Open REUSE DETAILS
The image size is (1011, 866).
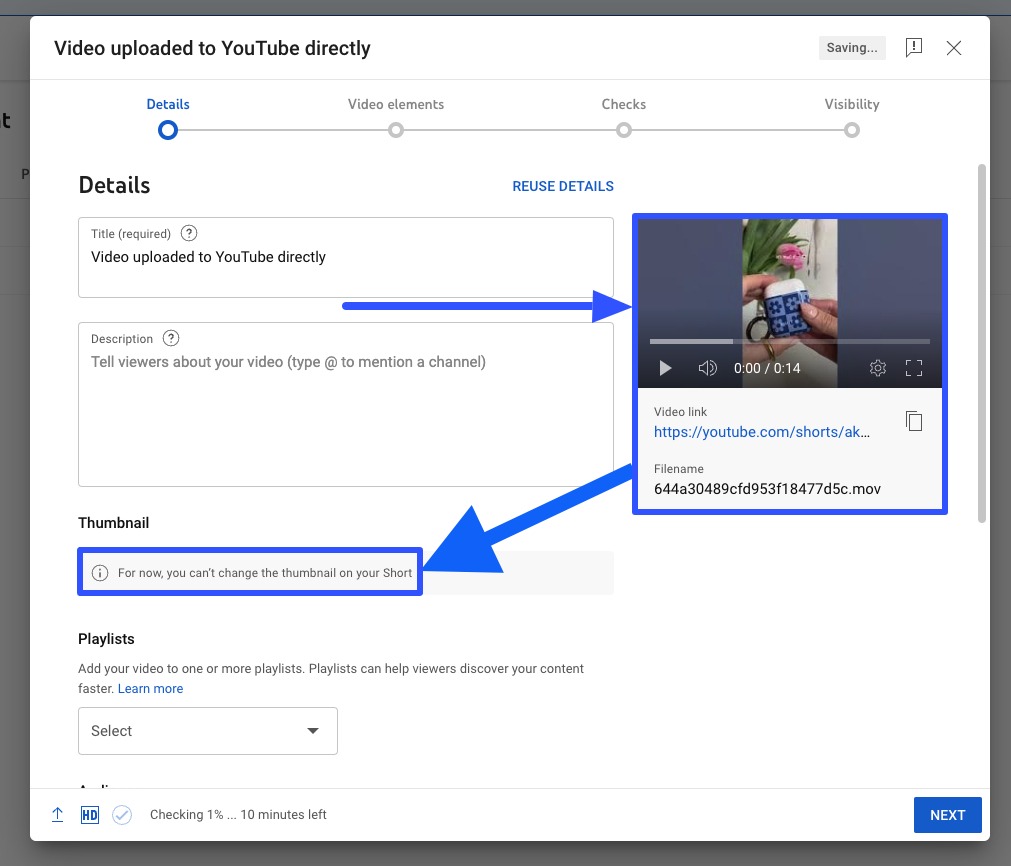[562, 186]
